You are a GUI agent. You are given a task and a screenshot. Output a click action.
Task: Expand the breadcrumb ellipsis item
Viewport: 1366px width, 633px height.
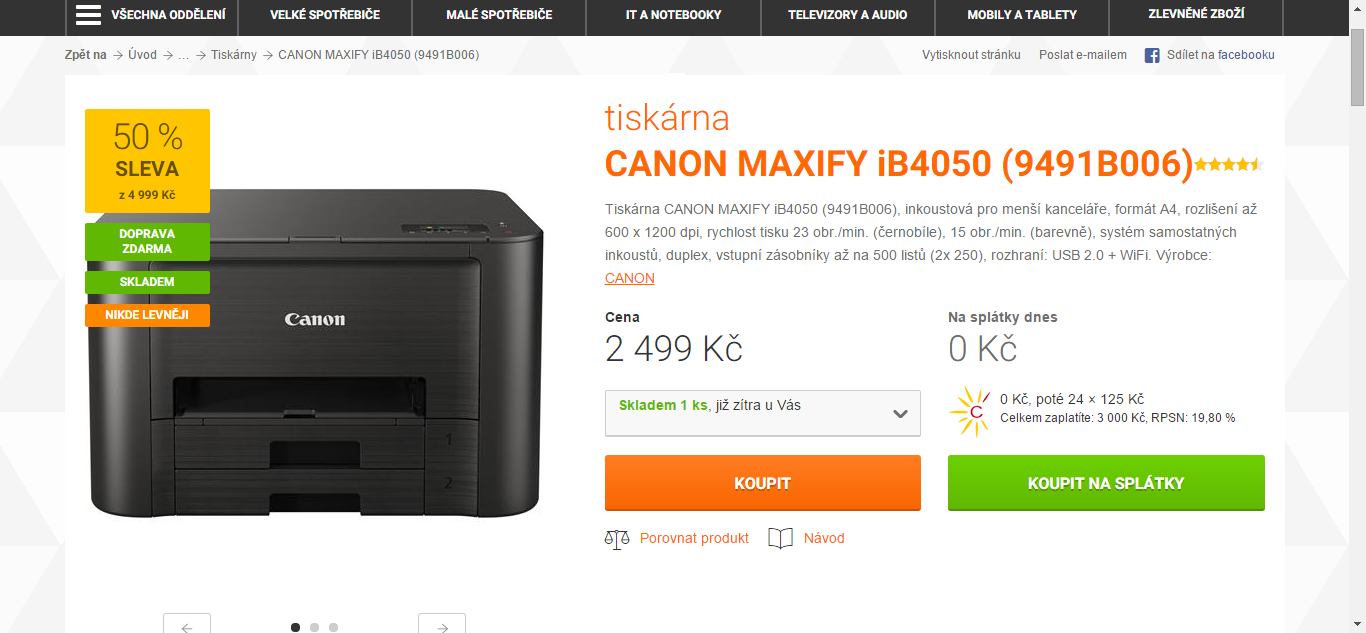pyautogui.click(x=184, y=55)
